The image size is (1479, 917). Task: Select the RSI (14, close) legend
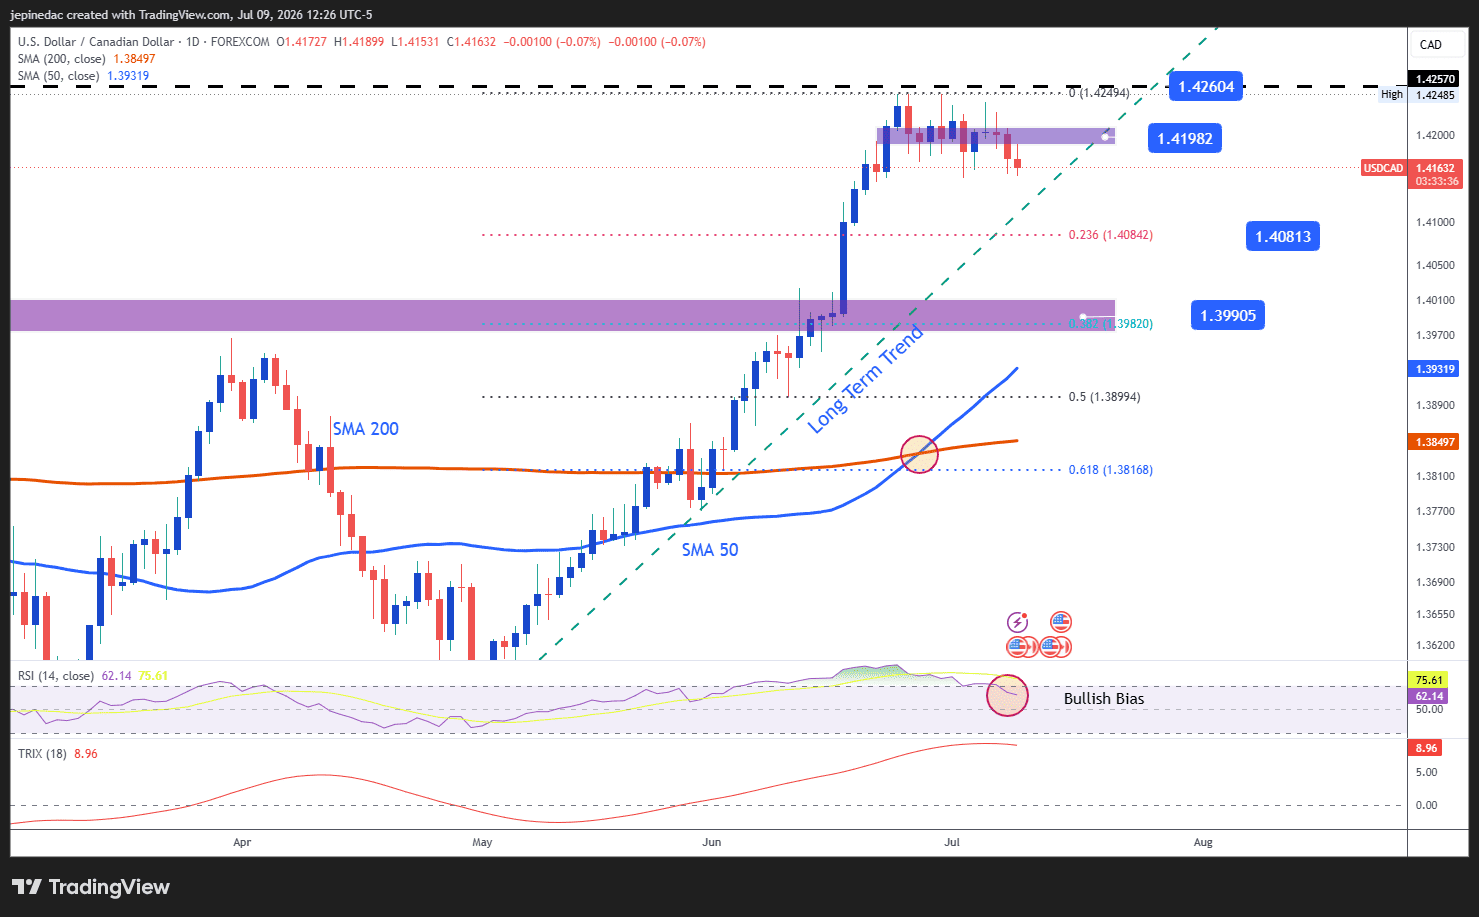[x=56, y=676]
